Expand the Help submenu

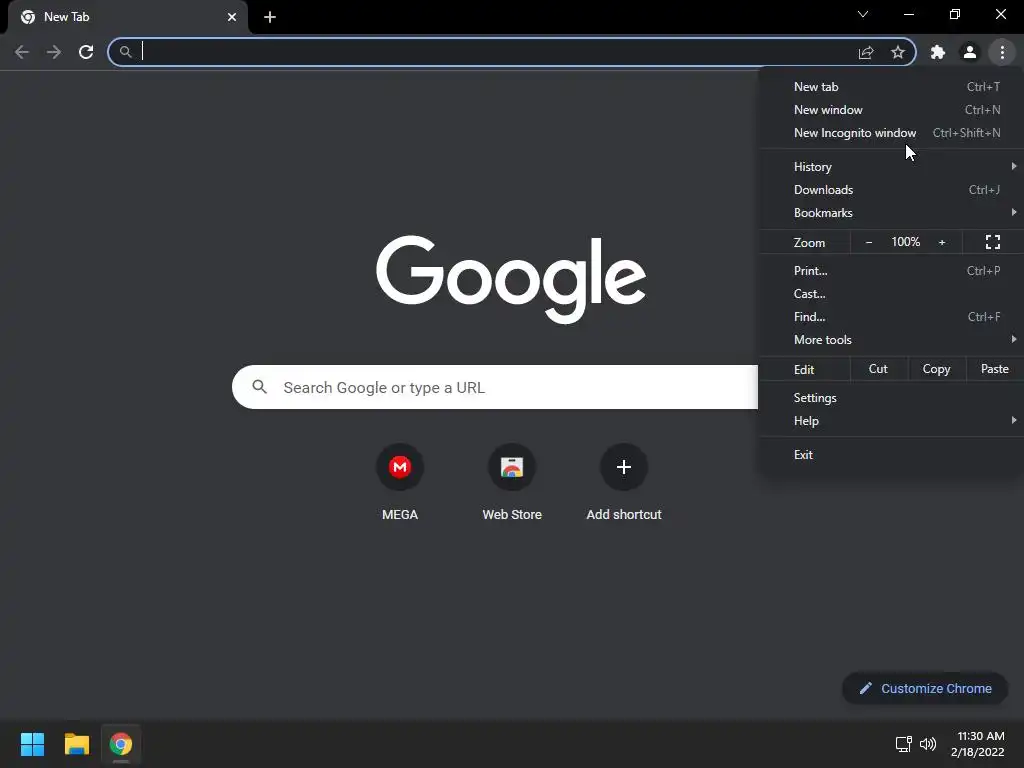[891, 421]
